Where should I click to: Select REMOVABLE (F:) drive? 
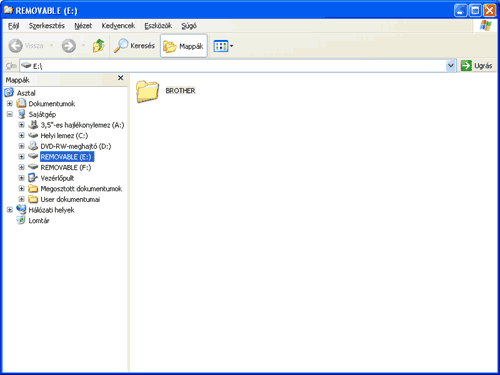[66, 167]
